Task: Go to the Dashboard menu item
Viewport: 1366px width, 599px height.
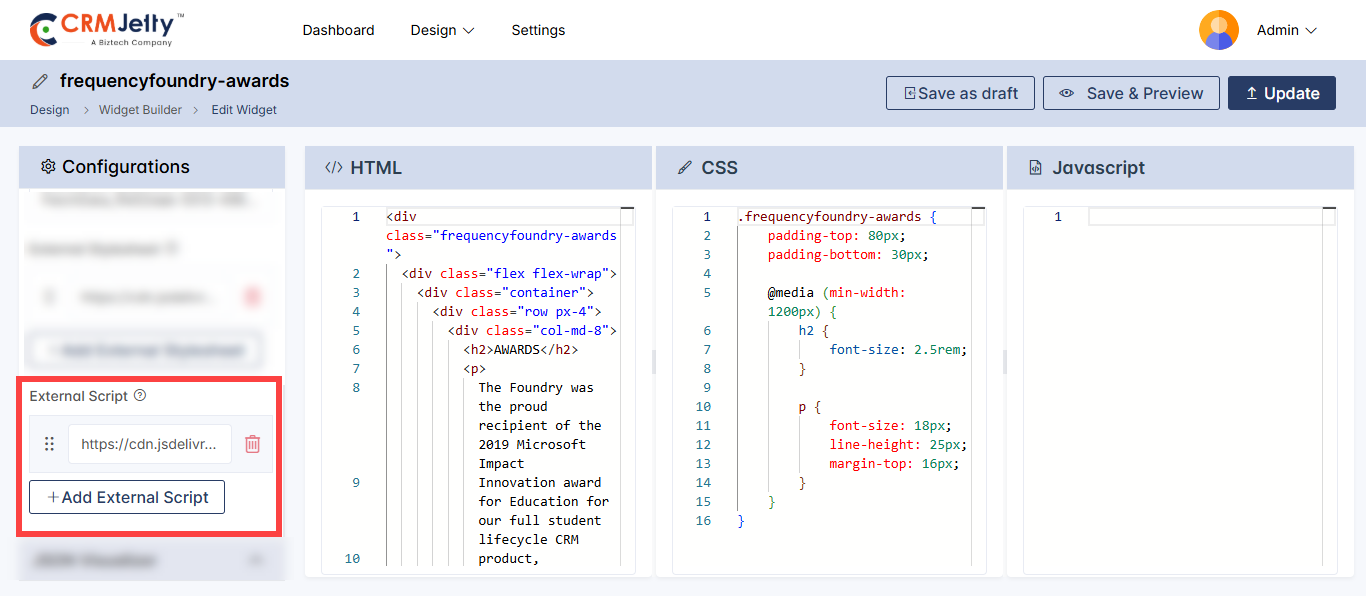Action: [x=338, y=30]
